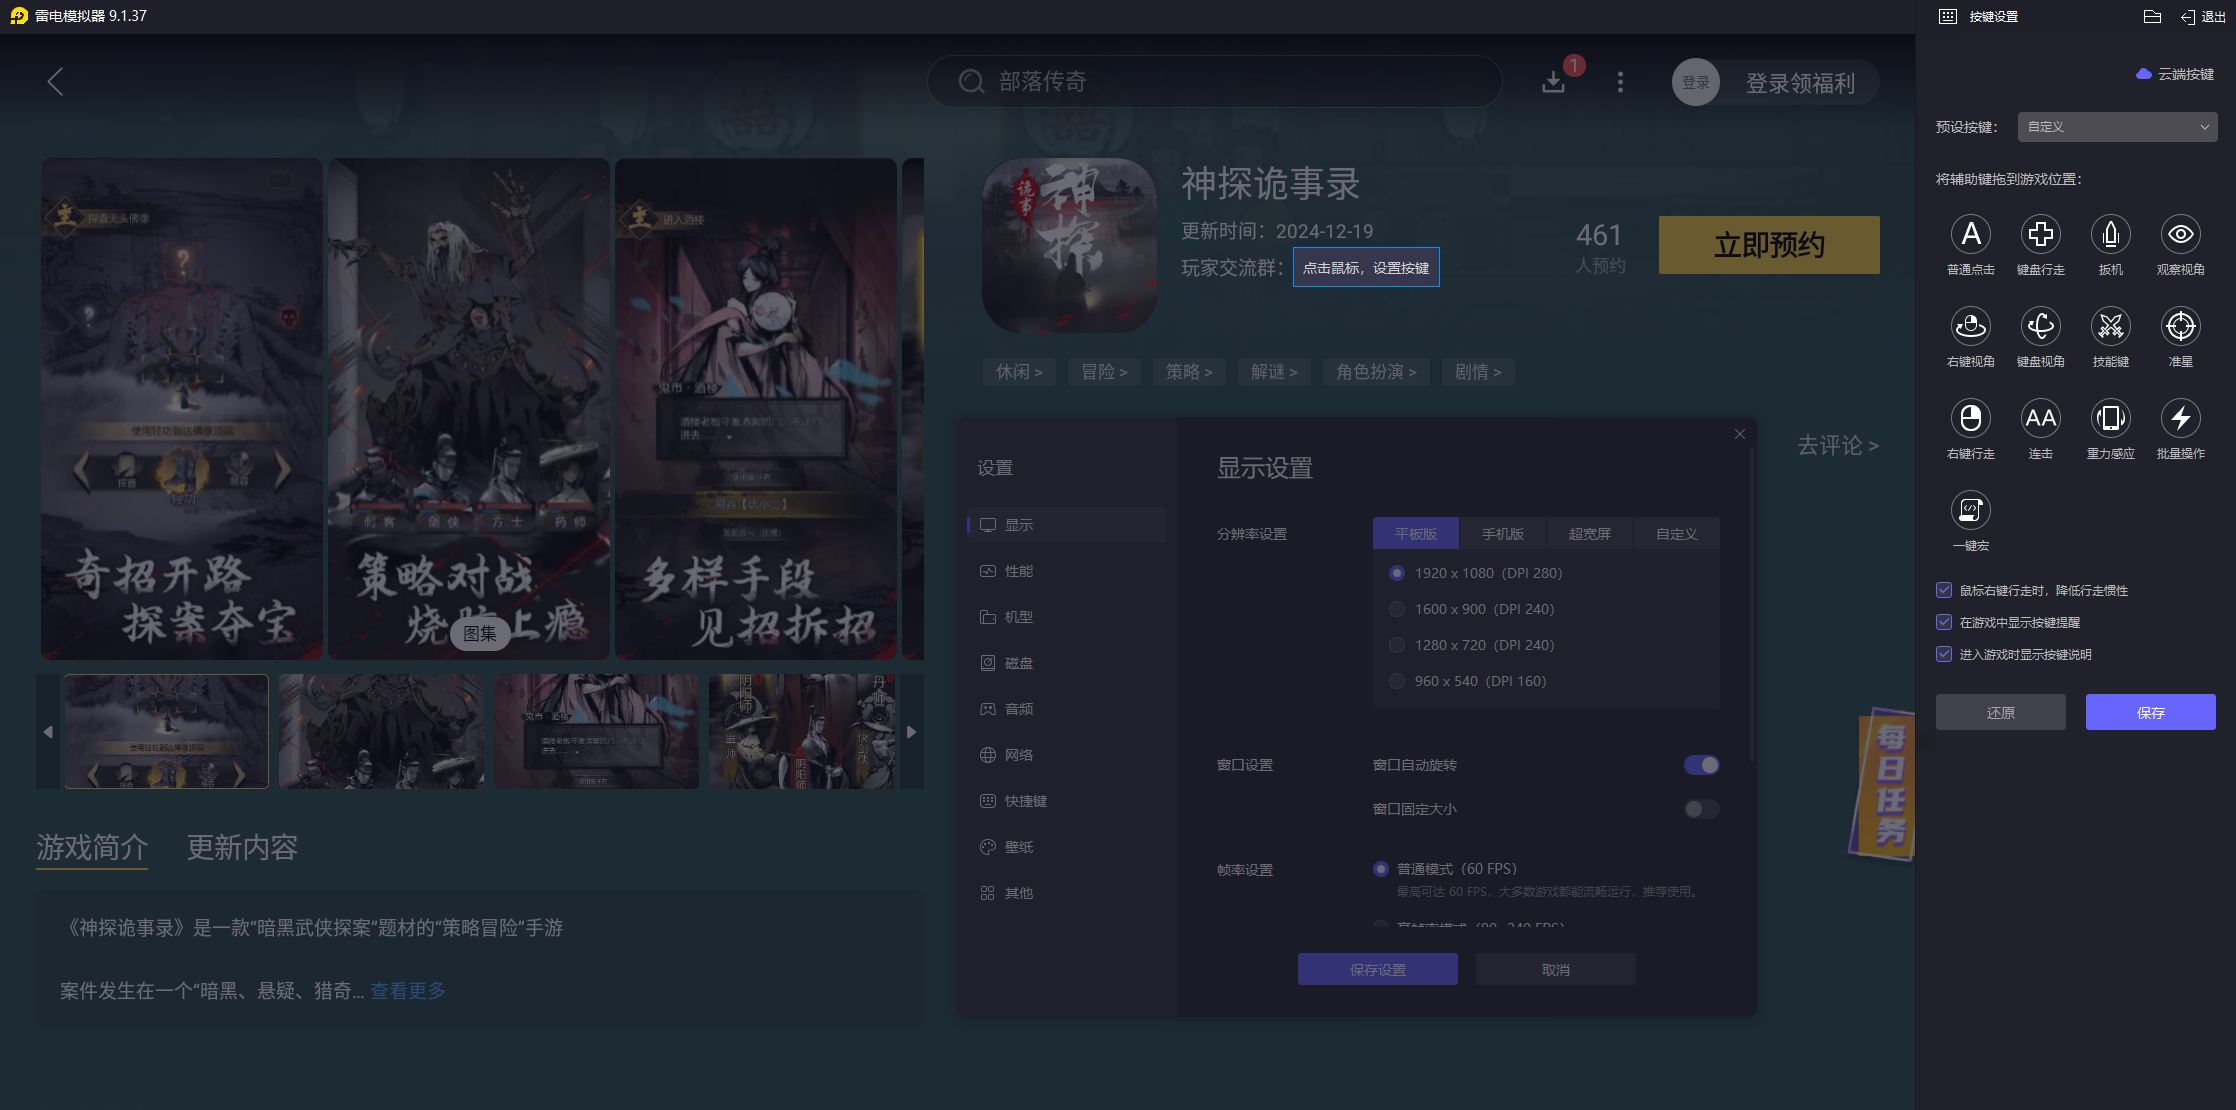Select the 右键视角 icon
2236x1110 pixels.
1970,326
